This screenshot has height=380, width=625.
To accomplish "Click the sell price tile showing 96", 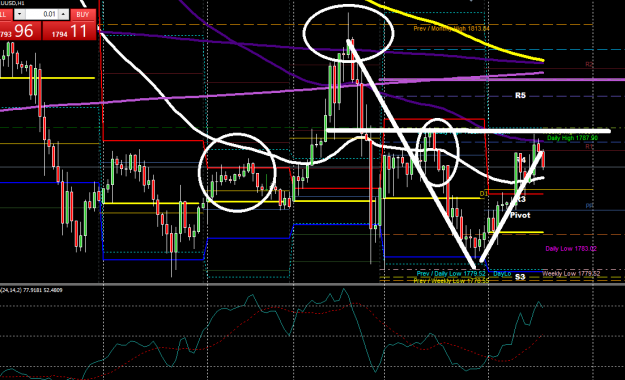I will [20, 31].
